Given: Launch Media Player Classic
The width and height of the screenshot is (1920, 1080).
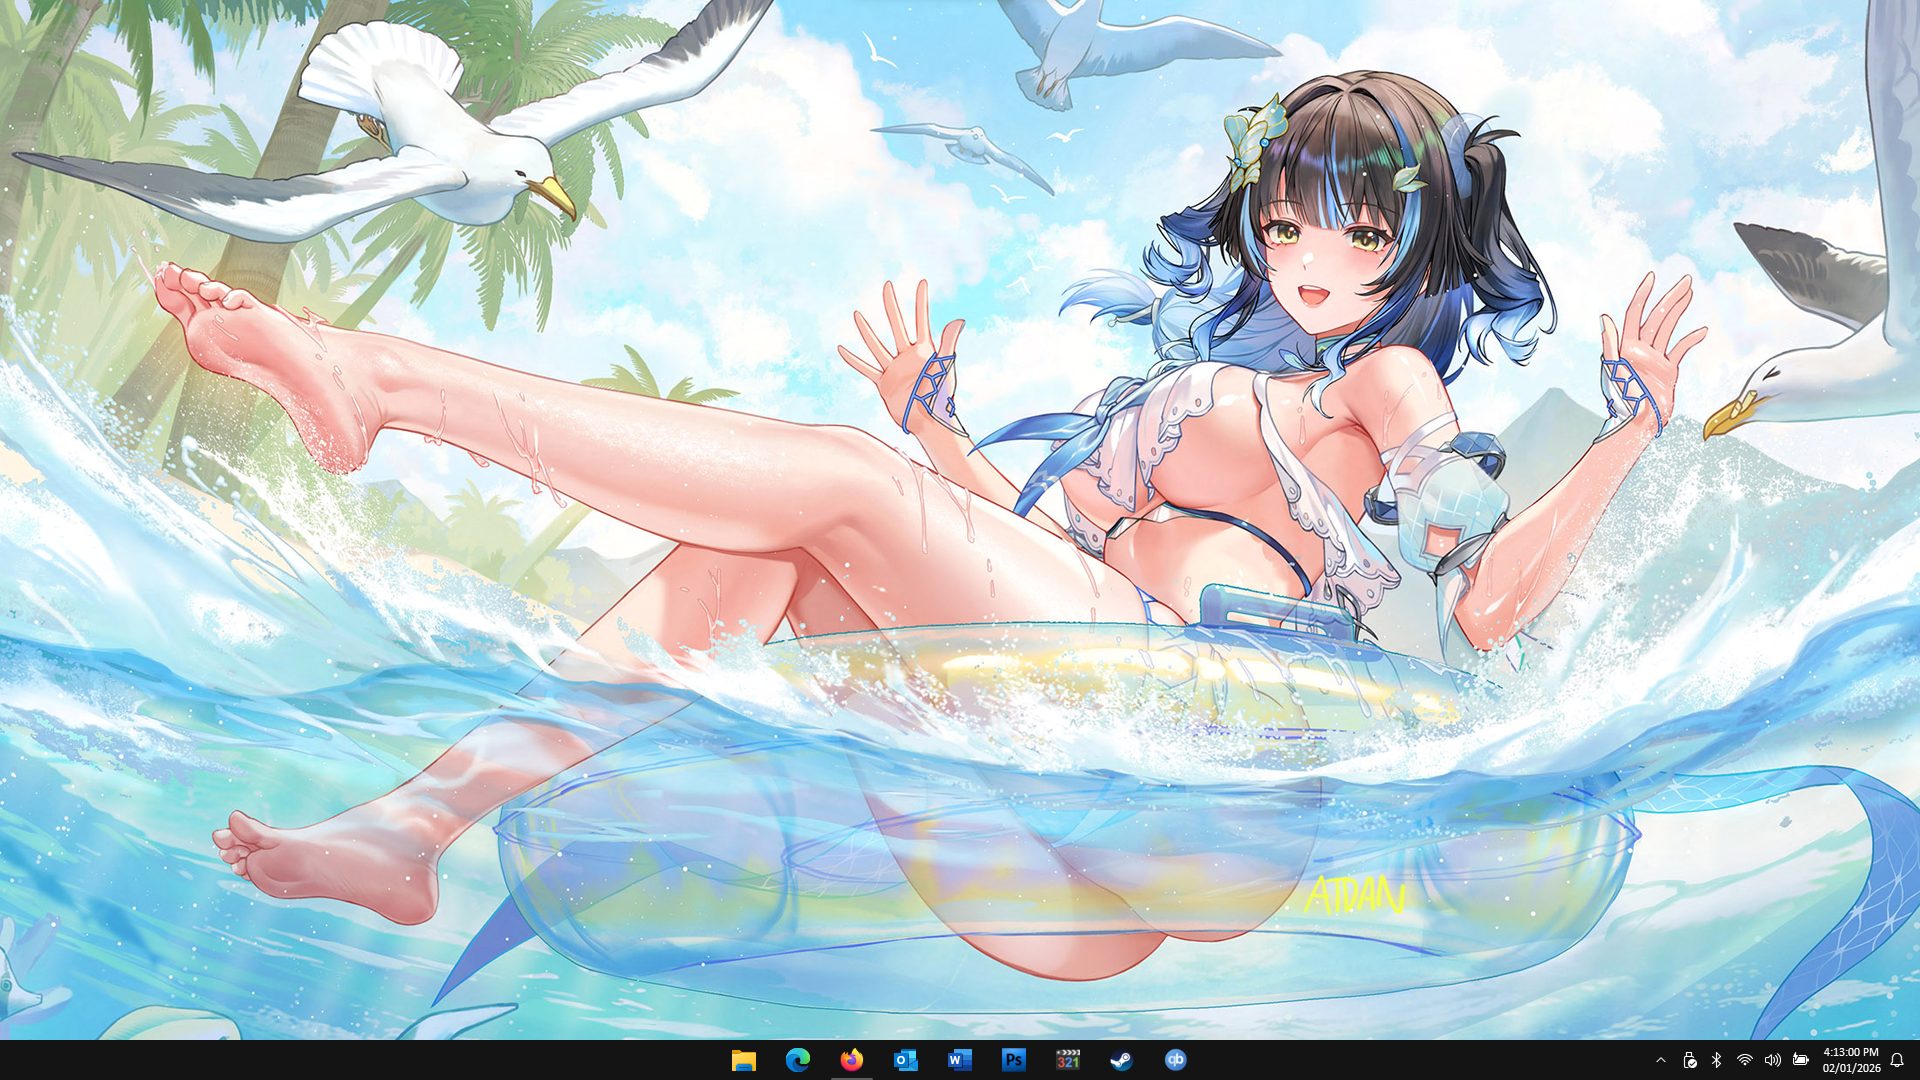Looking at the screenshot, I should (1067, 1060).
